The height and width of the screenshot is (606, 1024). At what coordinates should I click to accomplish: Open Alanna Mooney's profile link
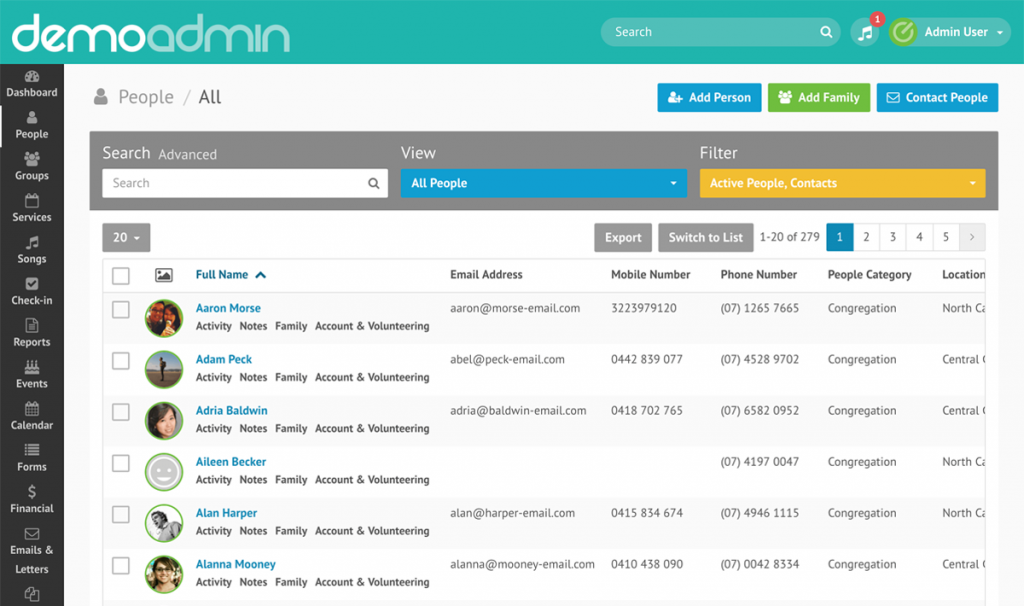click(x=235, y=564)
